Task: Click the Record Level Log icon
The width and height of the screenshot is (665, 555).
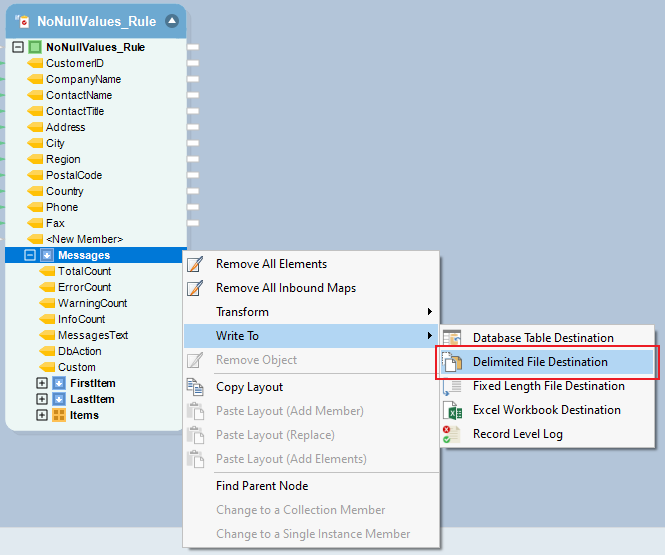Action: (452, 434)
